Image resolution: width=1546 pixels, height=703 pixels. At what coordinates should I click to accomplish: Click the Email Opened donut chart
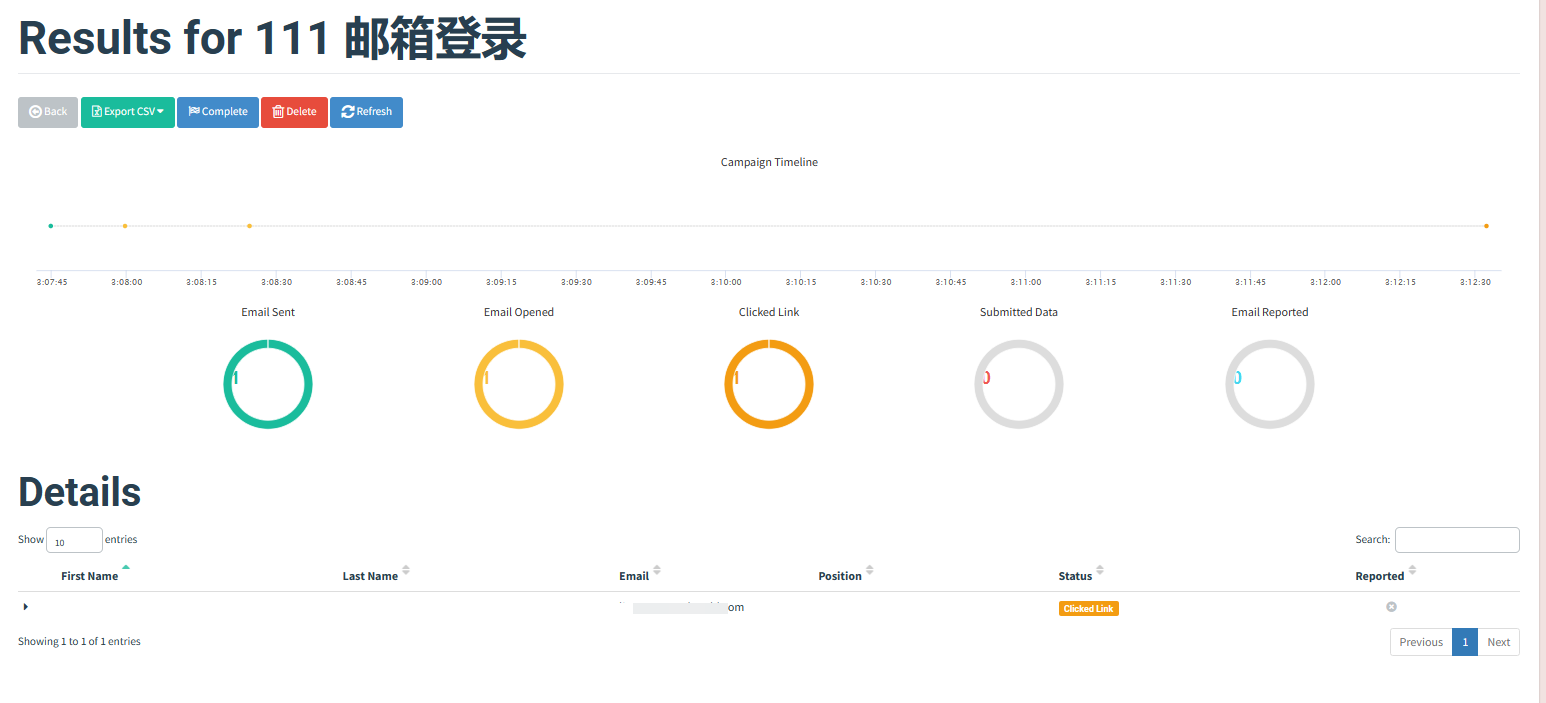[x=519, y=384]
